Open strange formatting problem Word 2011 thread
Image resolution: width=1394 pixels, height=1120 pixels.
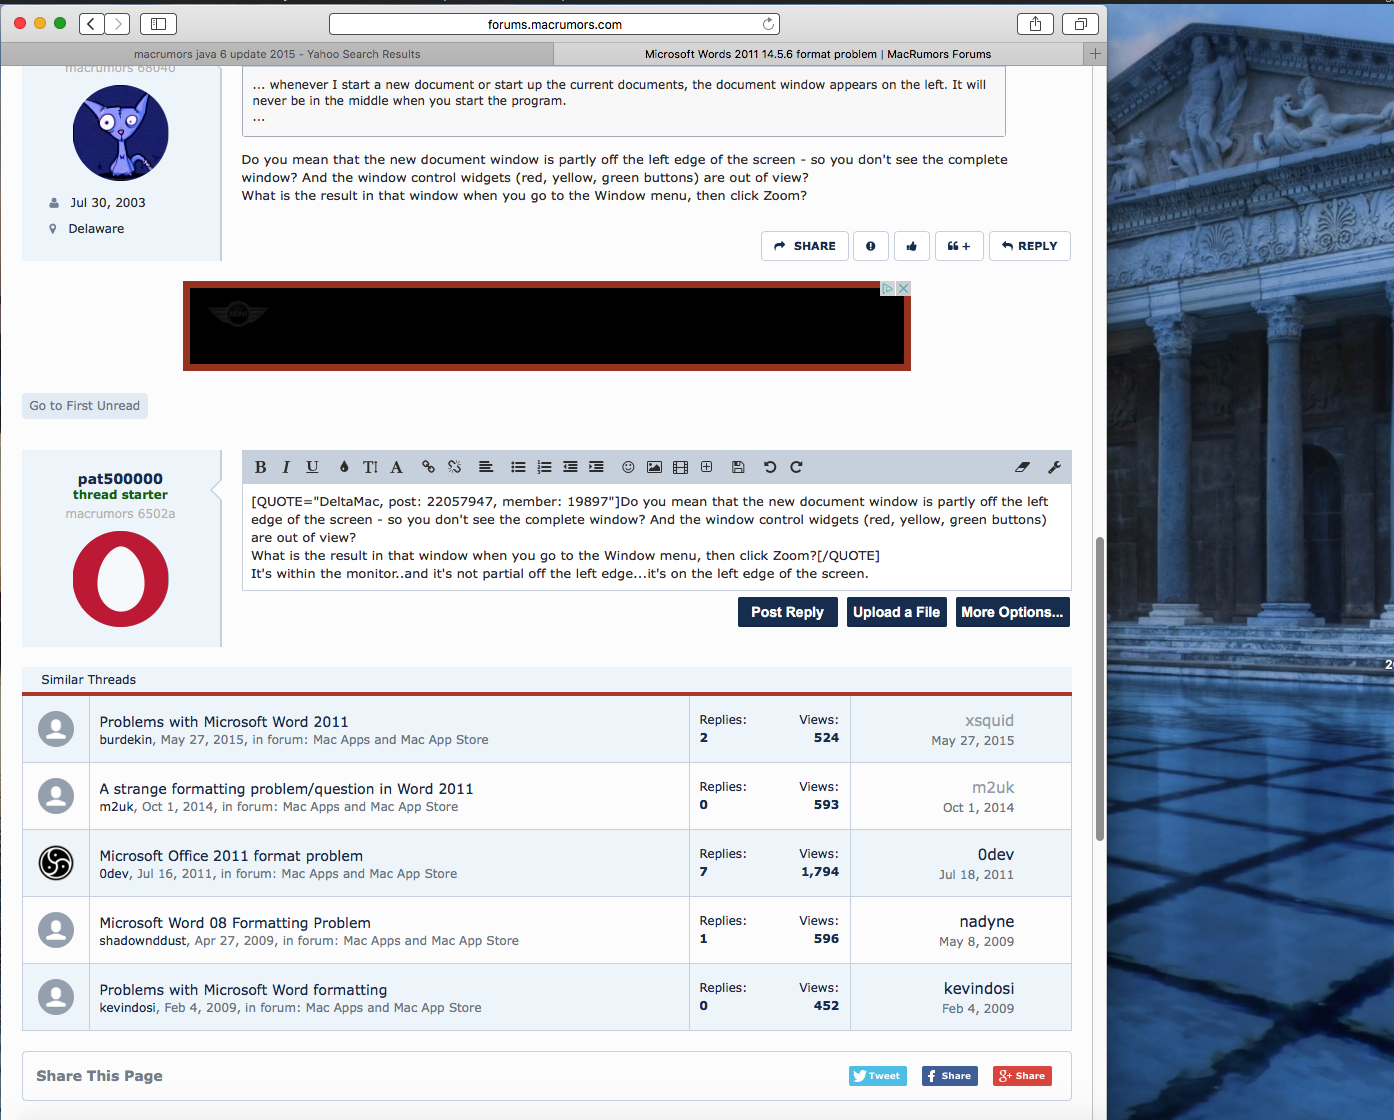click(x=286, y=789)
